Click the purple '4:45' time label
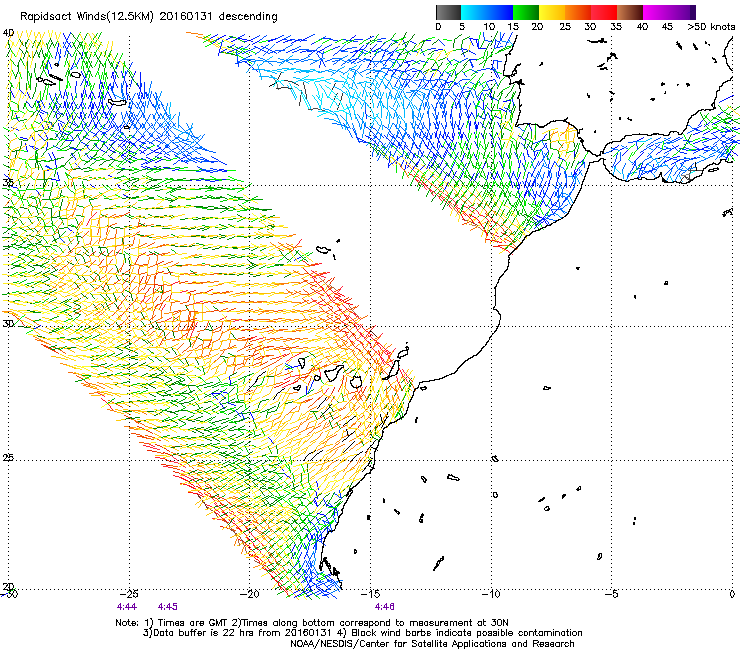 [168, 607]
